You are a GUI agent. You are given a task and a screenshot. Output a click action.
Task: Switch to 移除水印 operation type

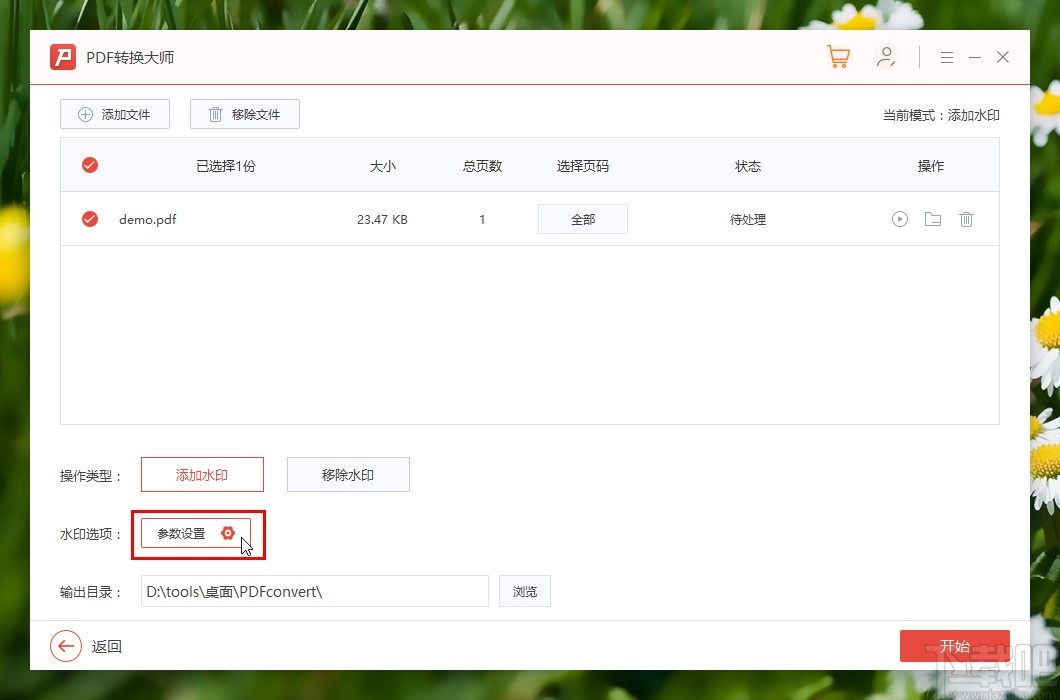(x=348, y=475)
